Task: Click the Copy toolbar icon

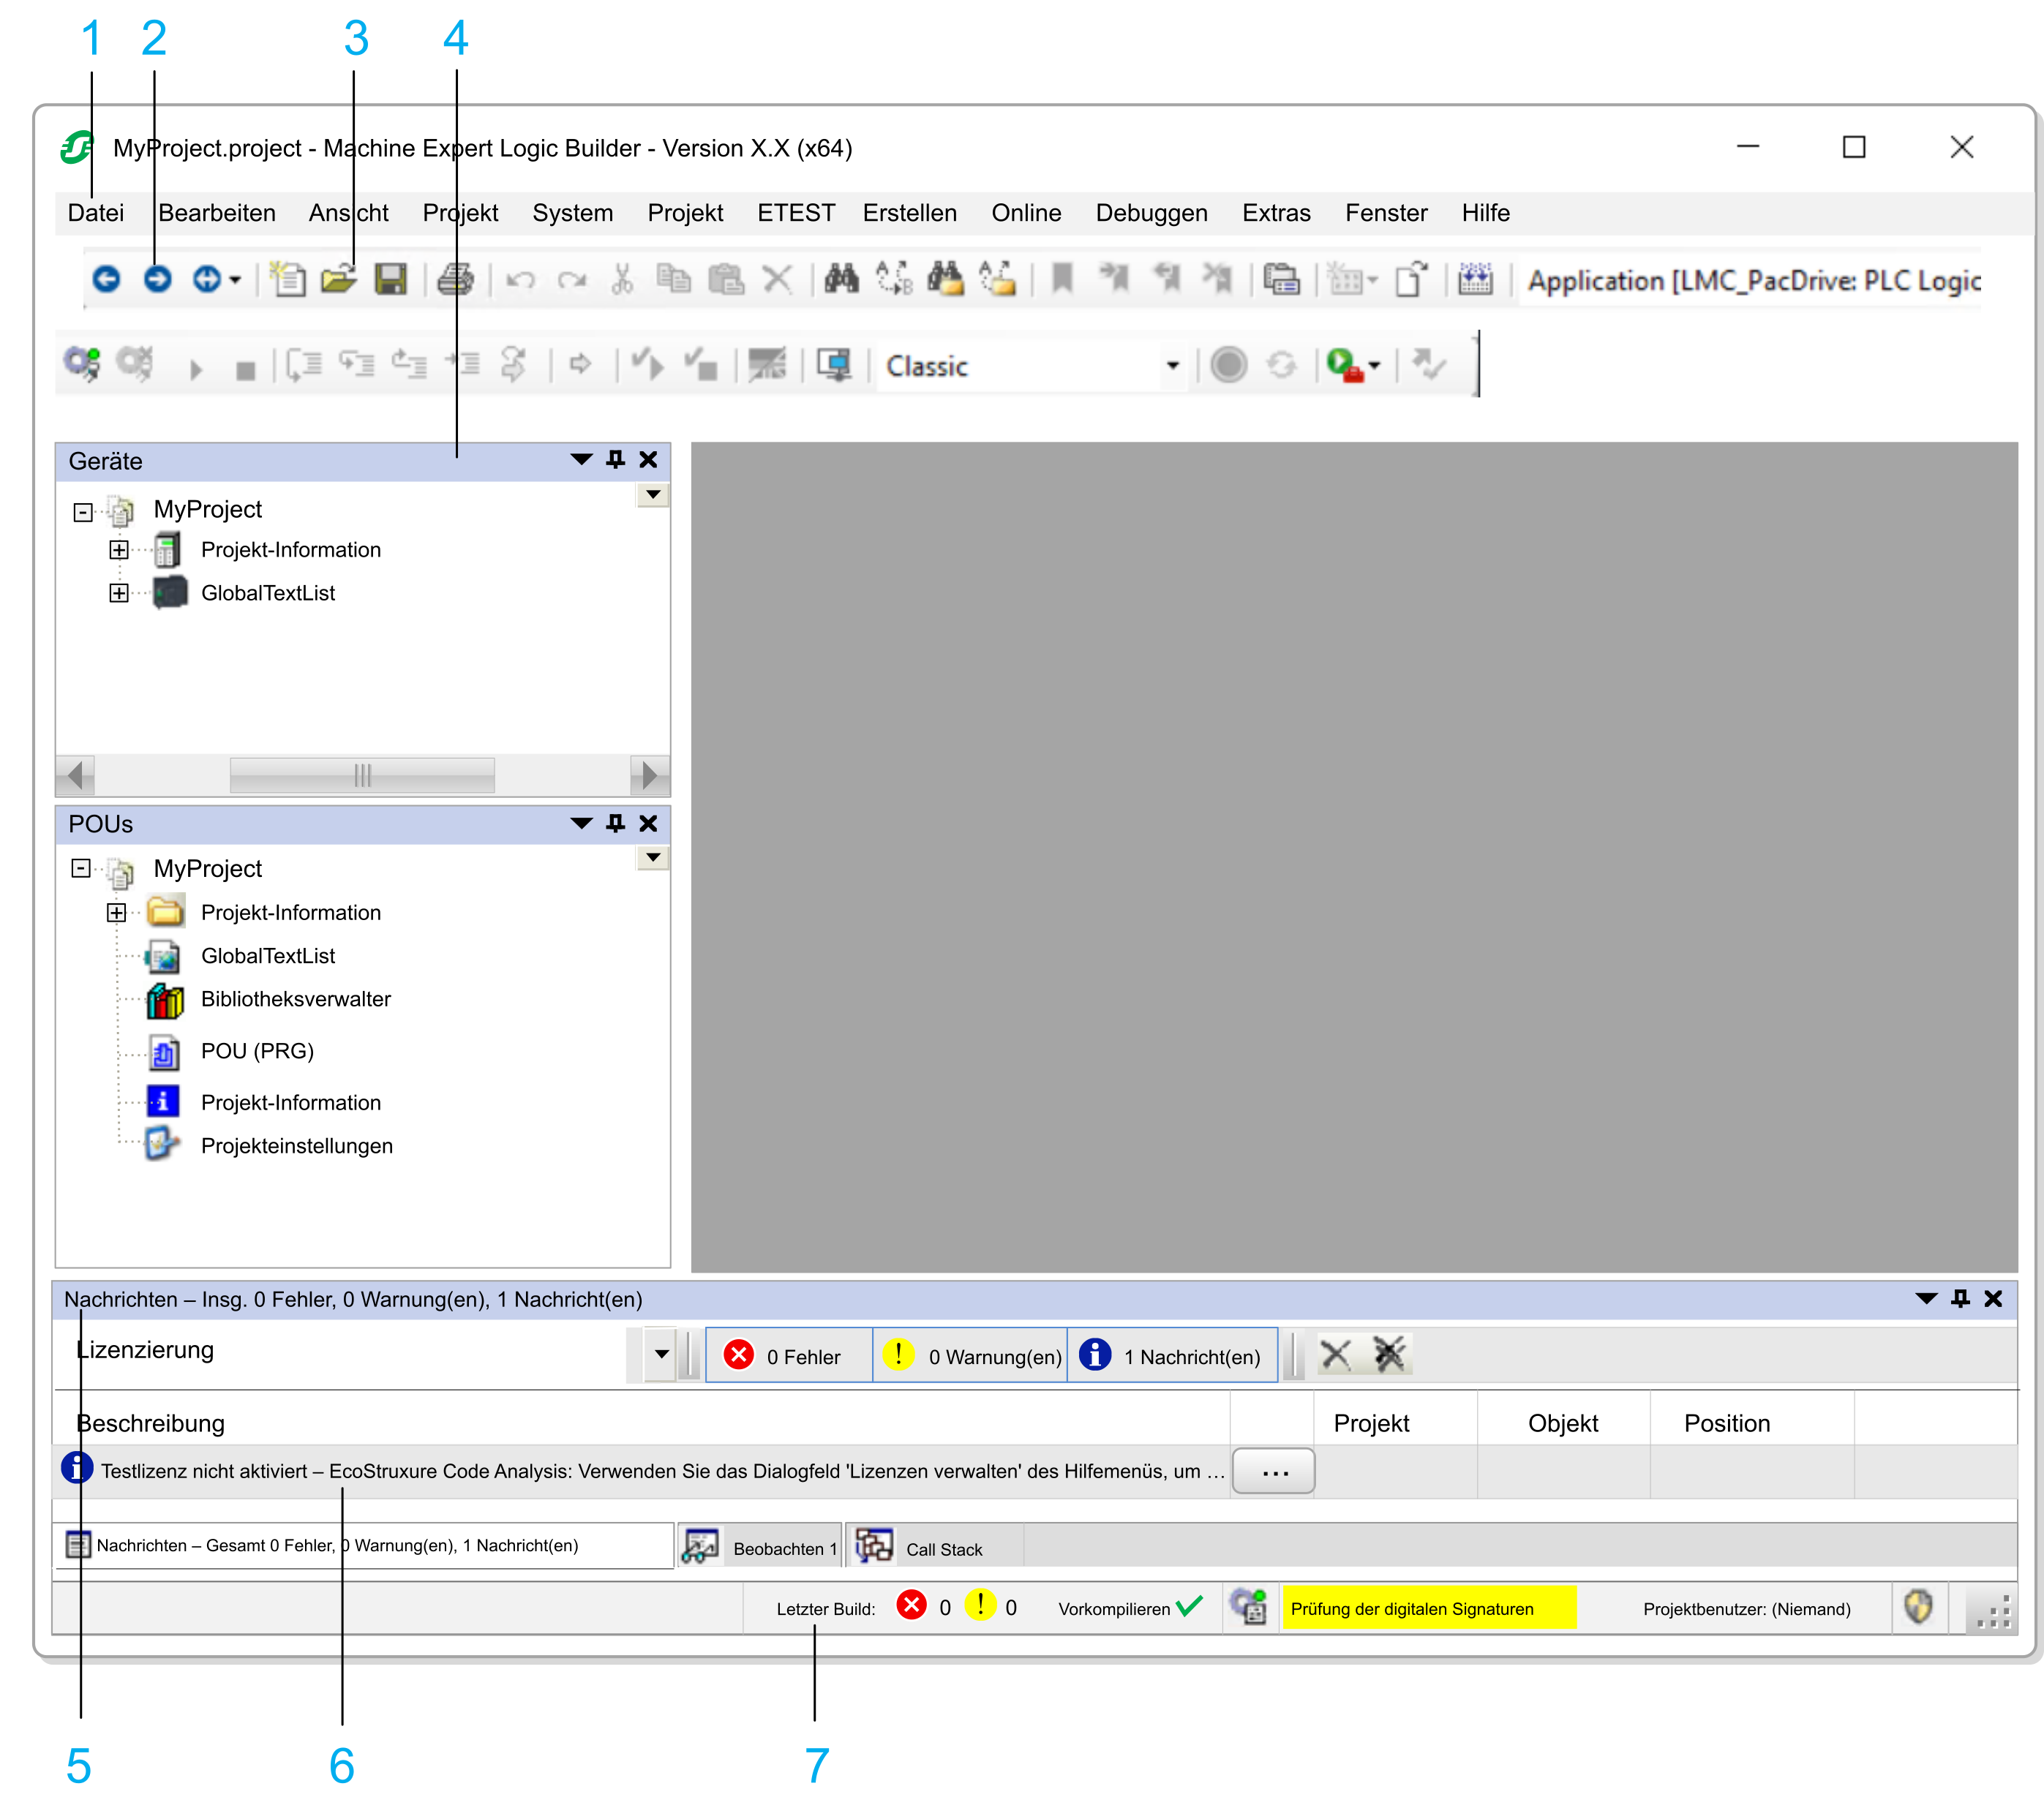Action: [x=674, y=279]
